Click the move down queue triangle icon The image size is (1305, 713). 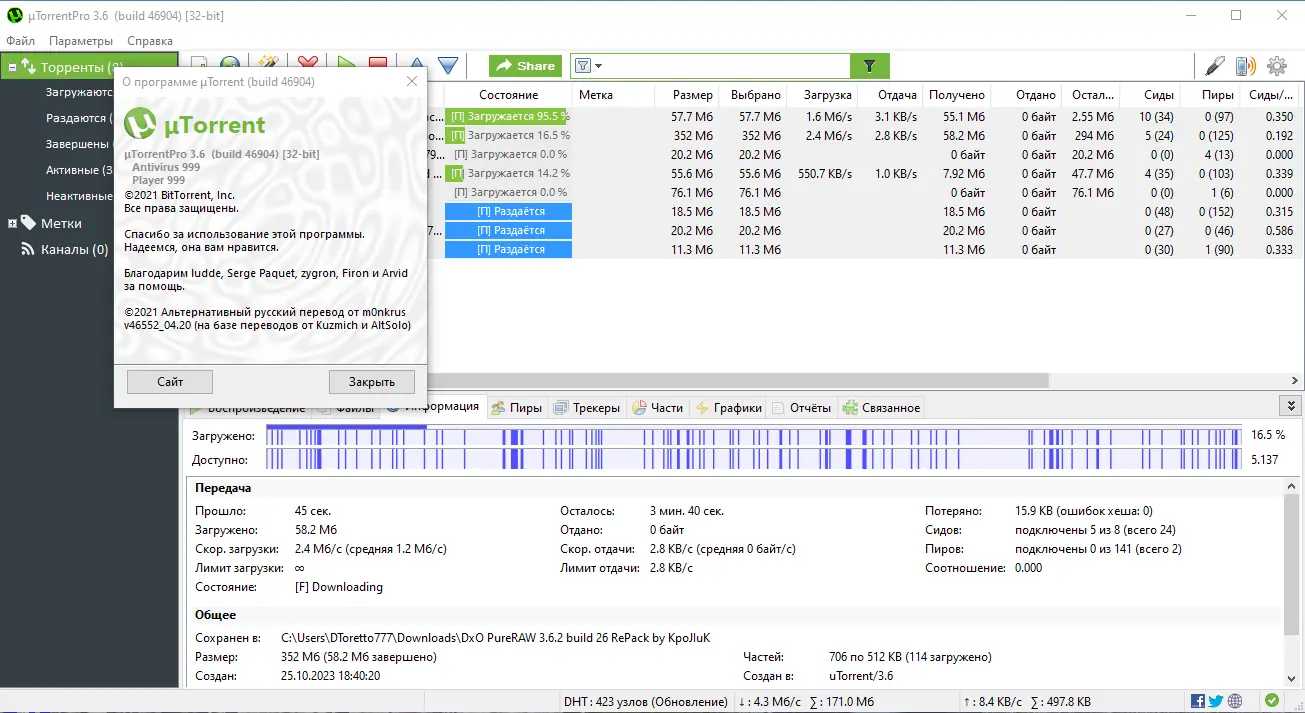(448, 66)
